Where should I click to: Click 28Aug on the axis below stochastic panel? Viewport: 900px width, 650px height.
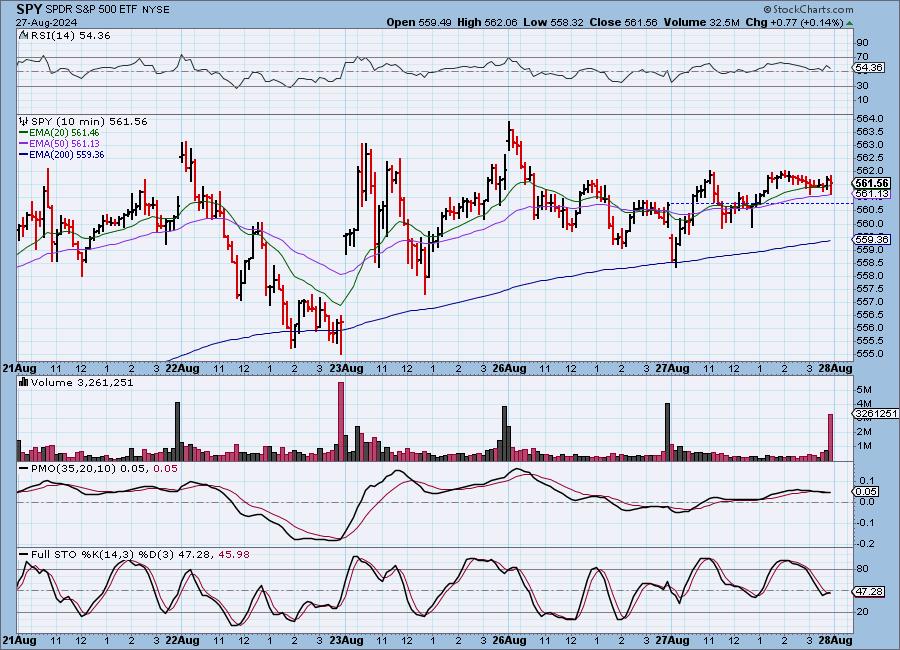(835, 640)
